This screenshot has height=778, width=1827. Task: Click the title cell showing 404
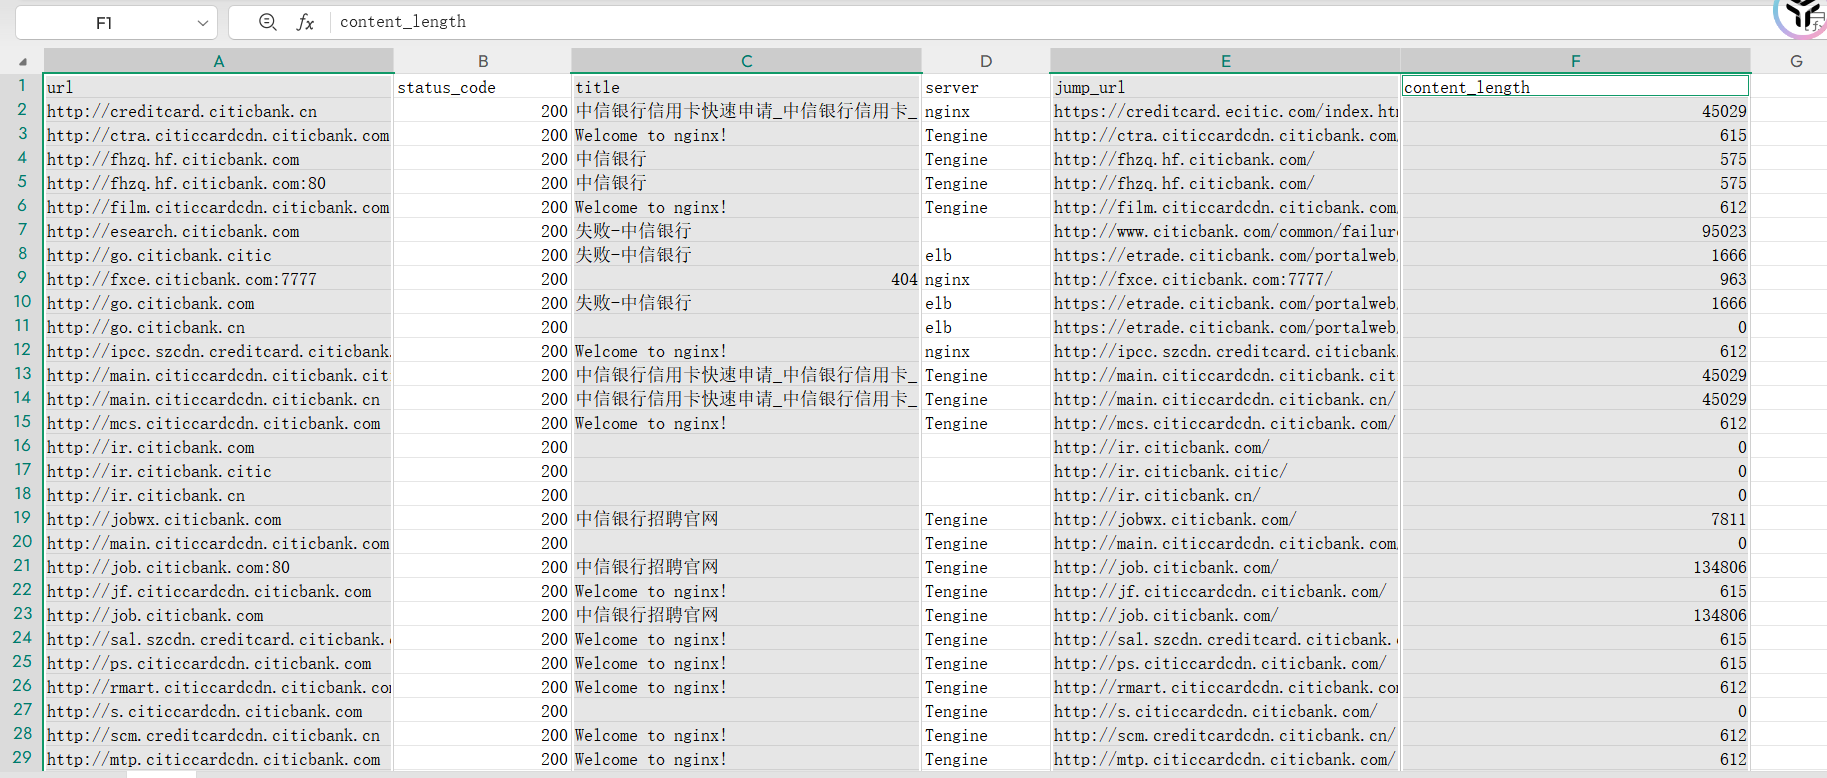tap(746, 279)
